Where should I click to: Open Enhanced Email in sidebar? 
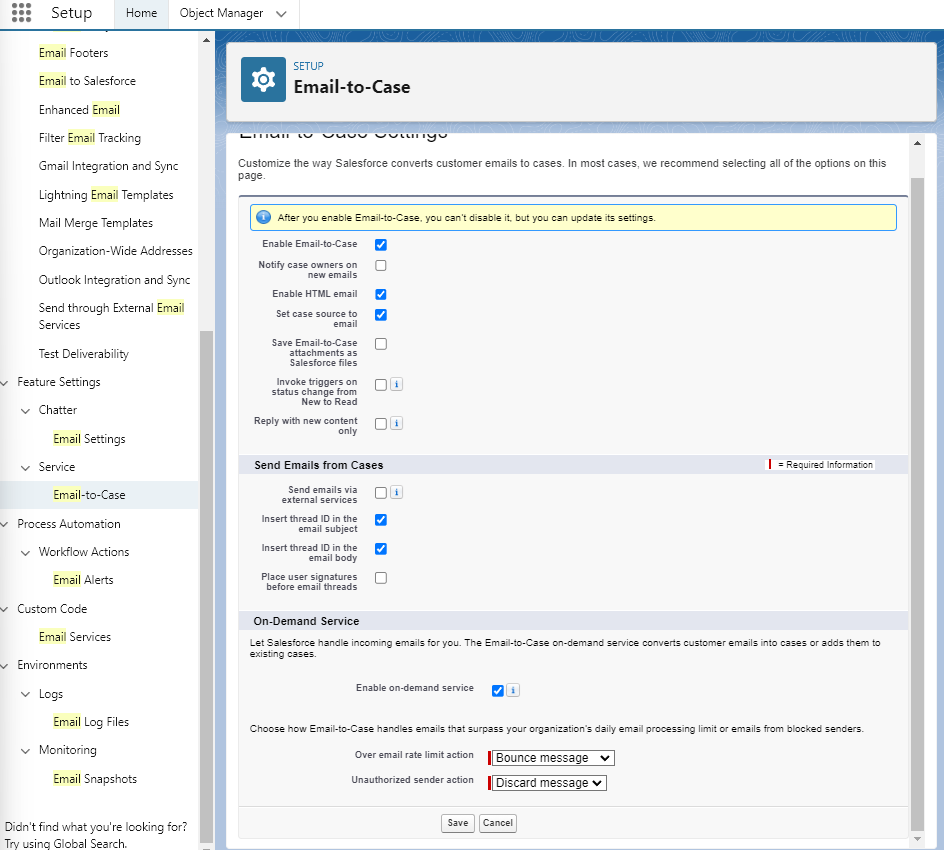79,110
